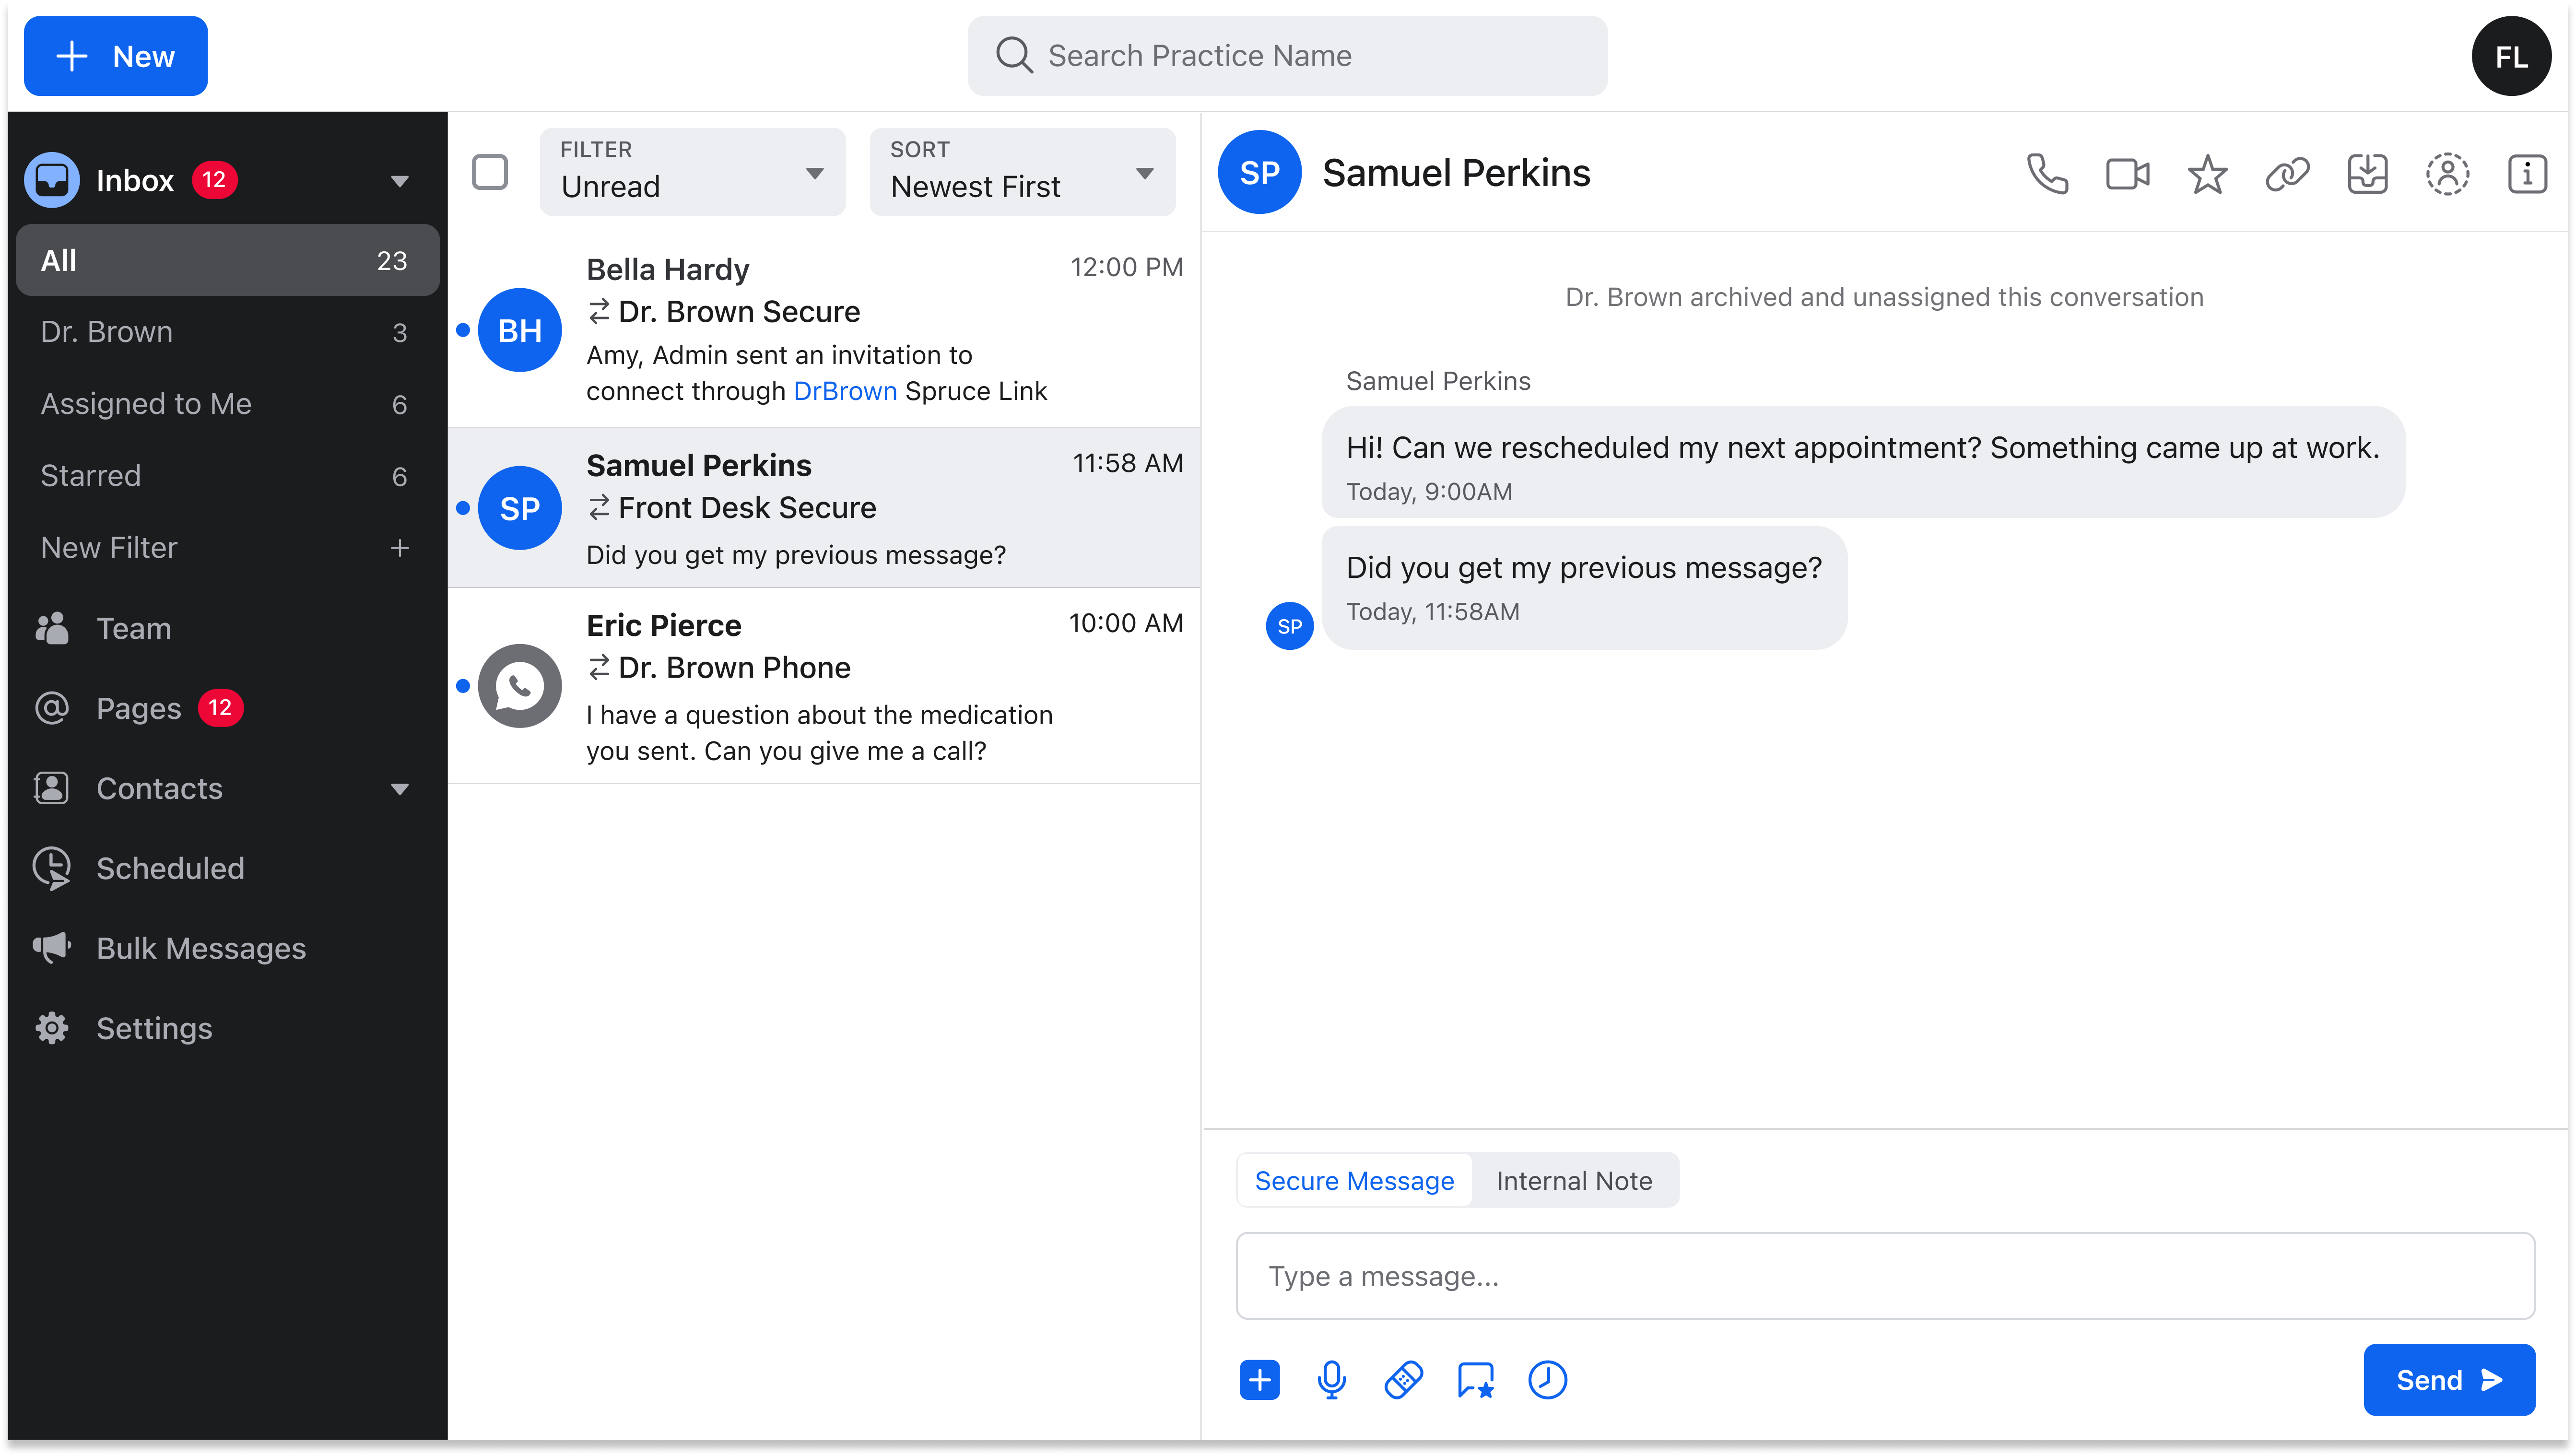Select the Dr. Brown inbox filter
The height and width of the screenshot is (1456, 2576).
(228, 332)
